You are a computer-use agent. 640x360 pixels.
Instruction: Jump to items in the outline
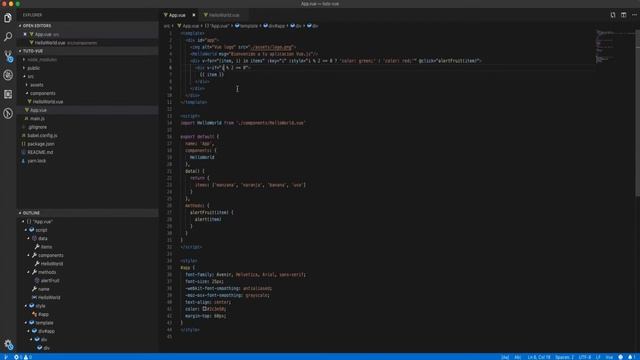[x=46, y=247]
